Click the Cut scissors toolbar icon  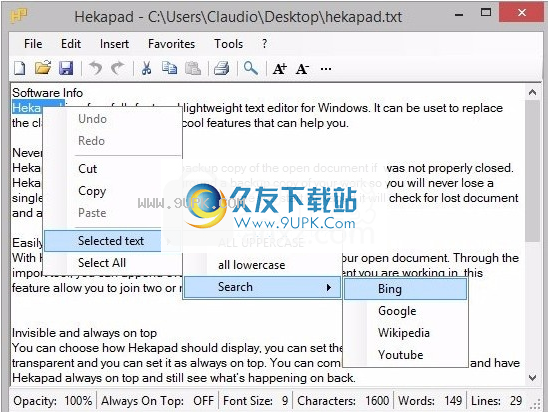point(146,68)
